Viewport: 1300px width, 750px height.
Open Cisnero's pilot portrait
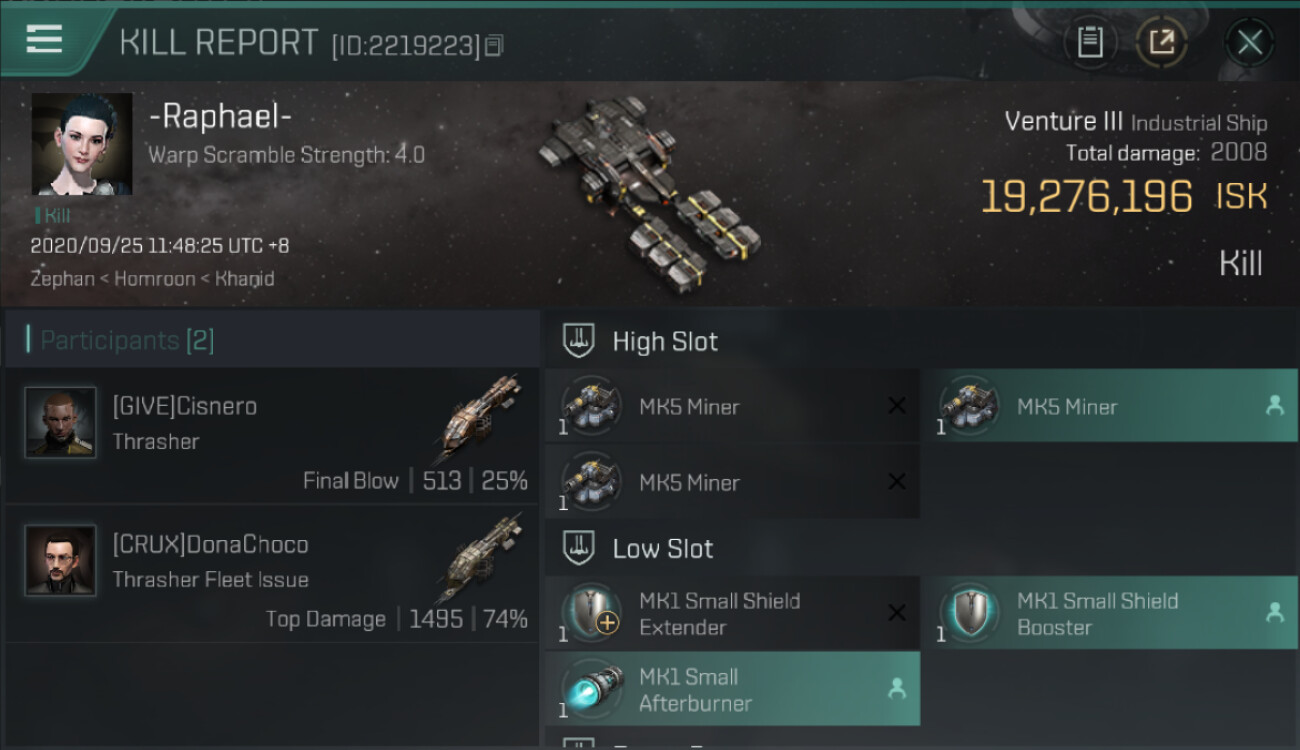(61, 422)
